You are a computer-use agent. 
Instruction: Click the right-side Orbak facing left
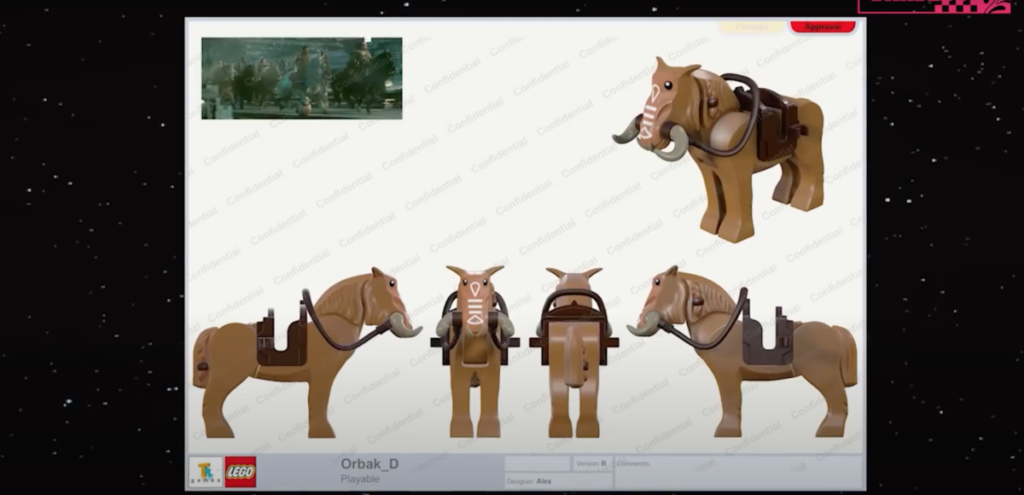[745, 350]
